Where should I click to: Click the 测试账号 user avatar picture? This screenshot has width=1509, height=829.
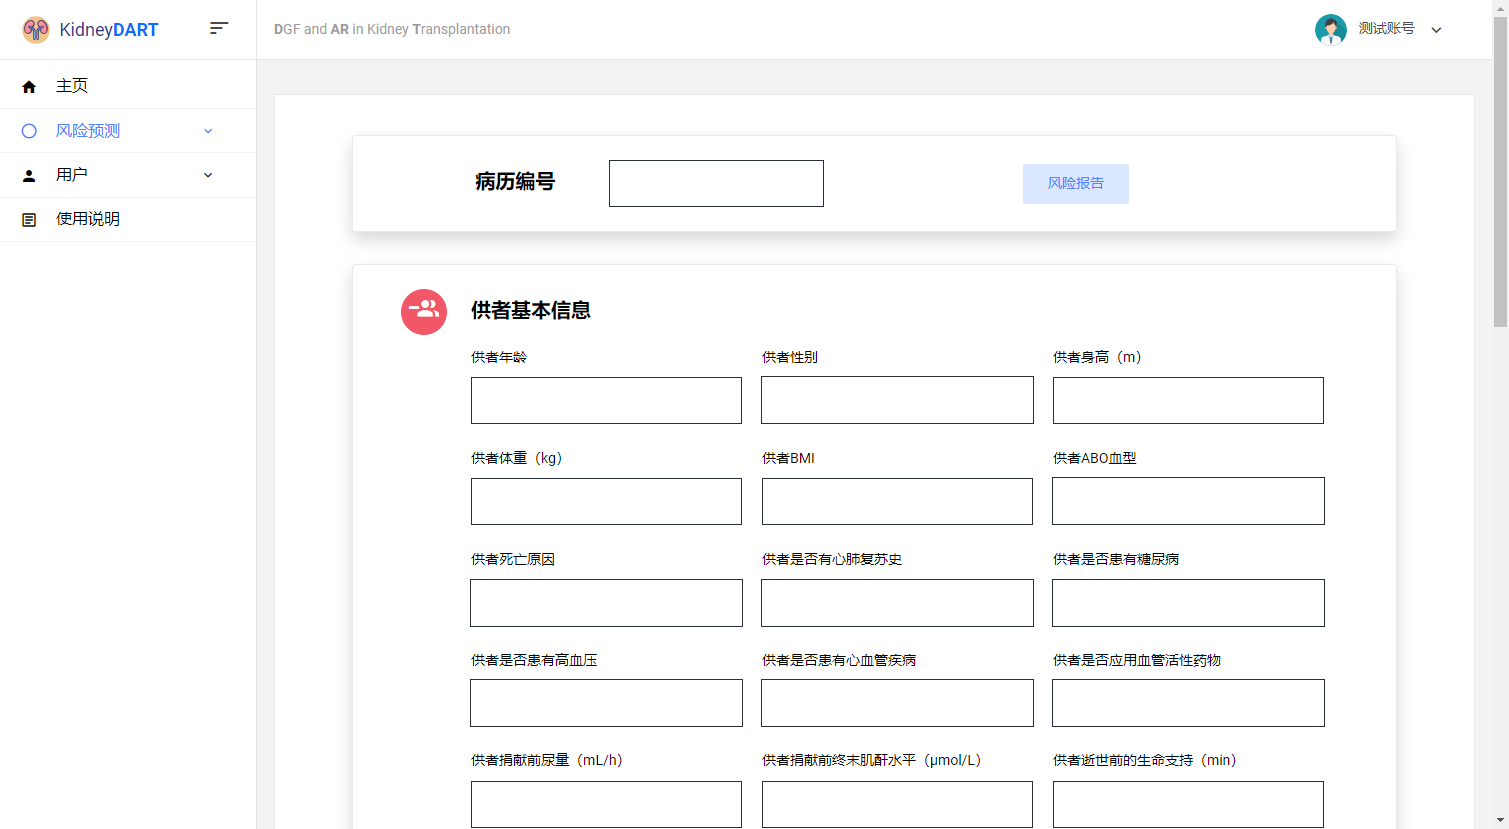(1331, 29)
